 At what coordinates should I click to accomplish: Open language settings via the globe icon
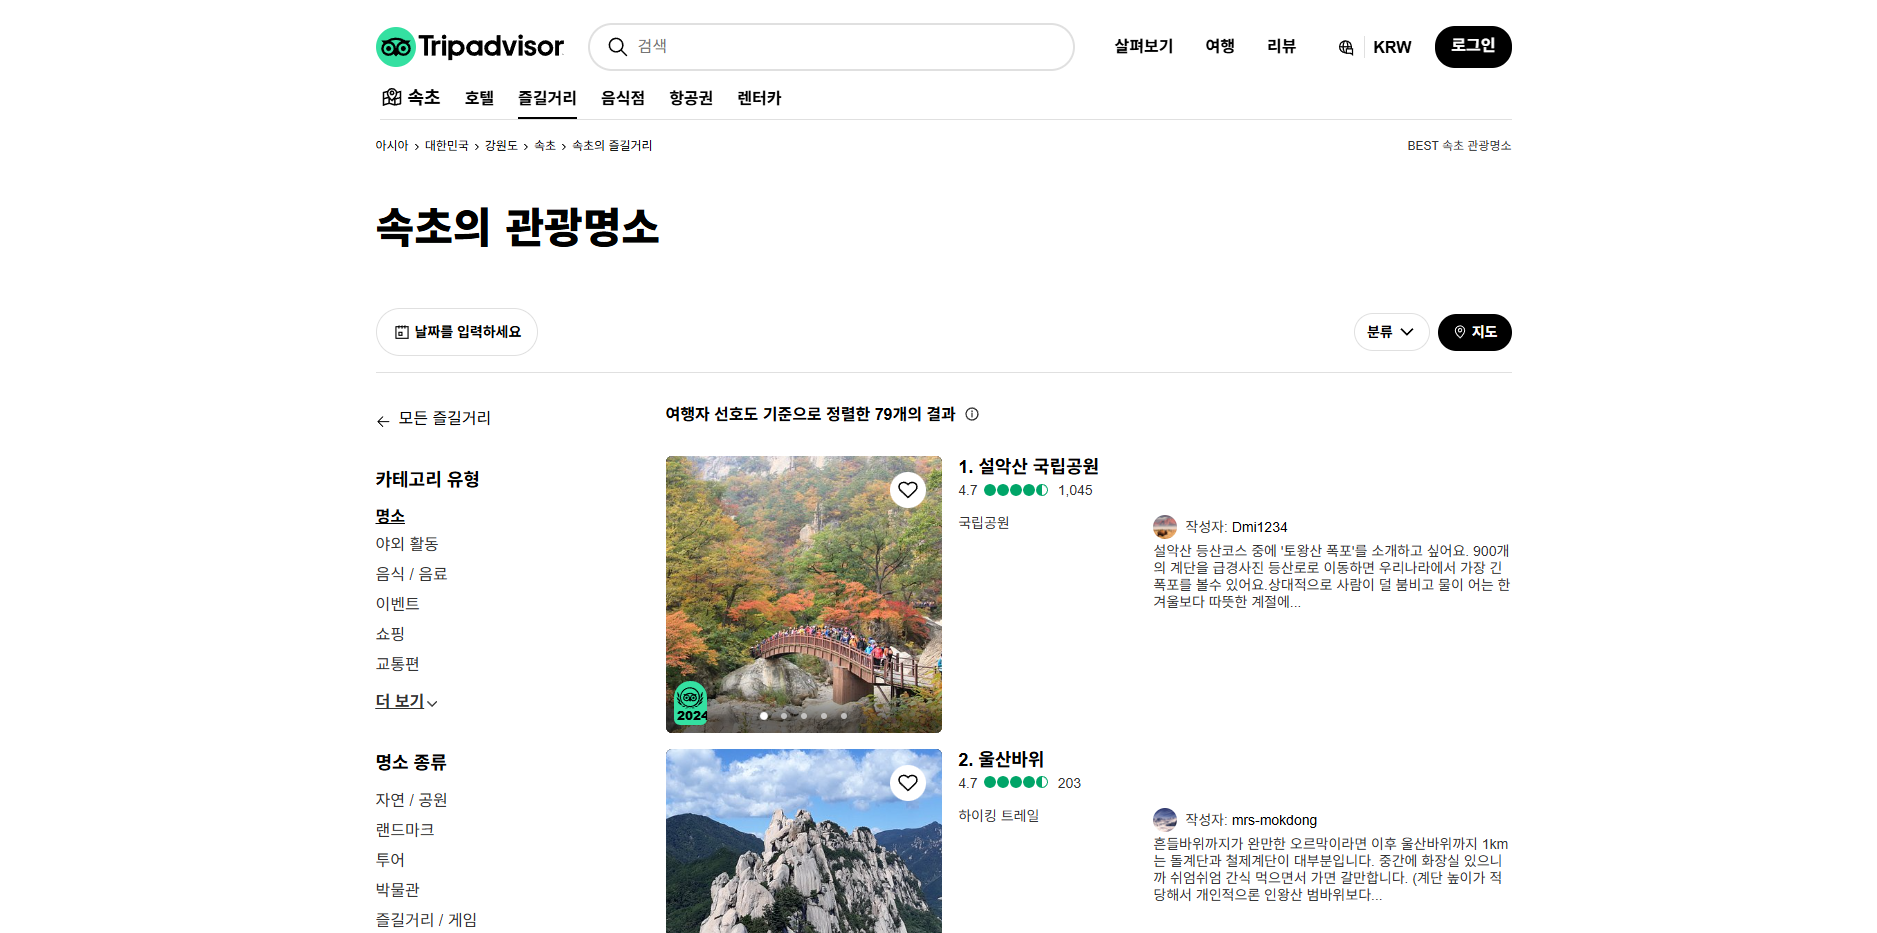click(x=1345, y=46)
